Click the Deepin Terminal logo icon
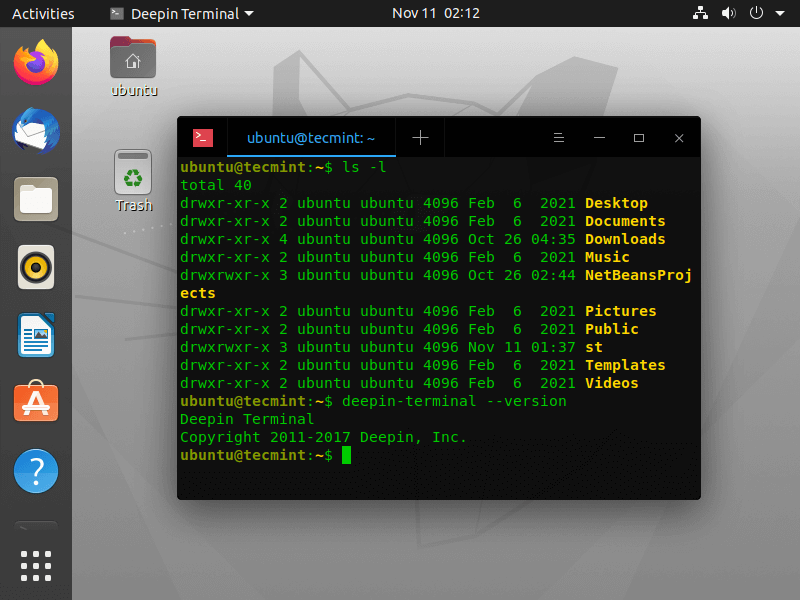800x600 pixels. click(x=203, y=138)
